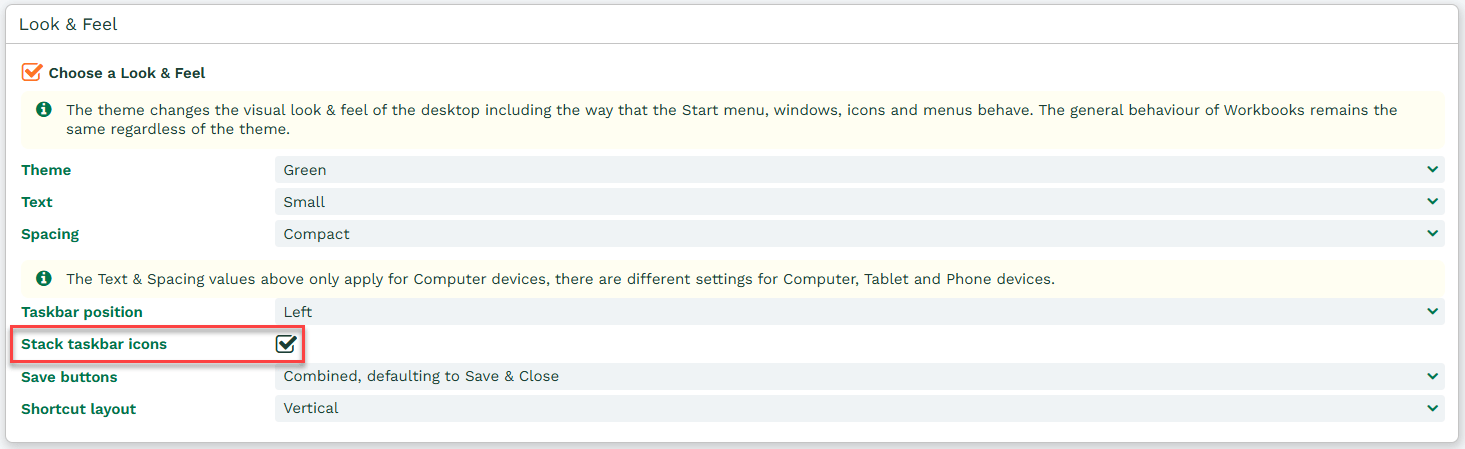Click the Taskbar position label
Screen dimensions: 1465x449
click(82, 312)
